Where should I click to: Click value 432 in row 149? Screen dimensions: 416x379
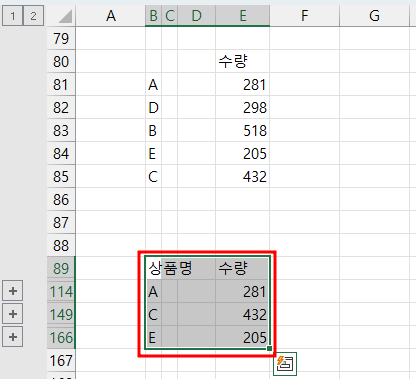point(243,314)
